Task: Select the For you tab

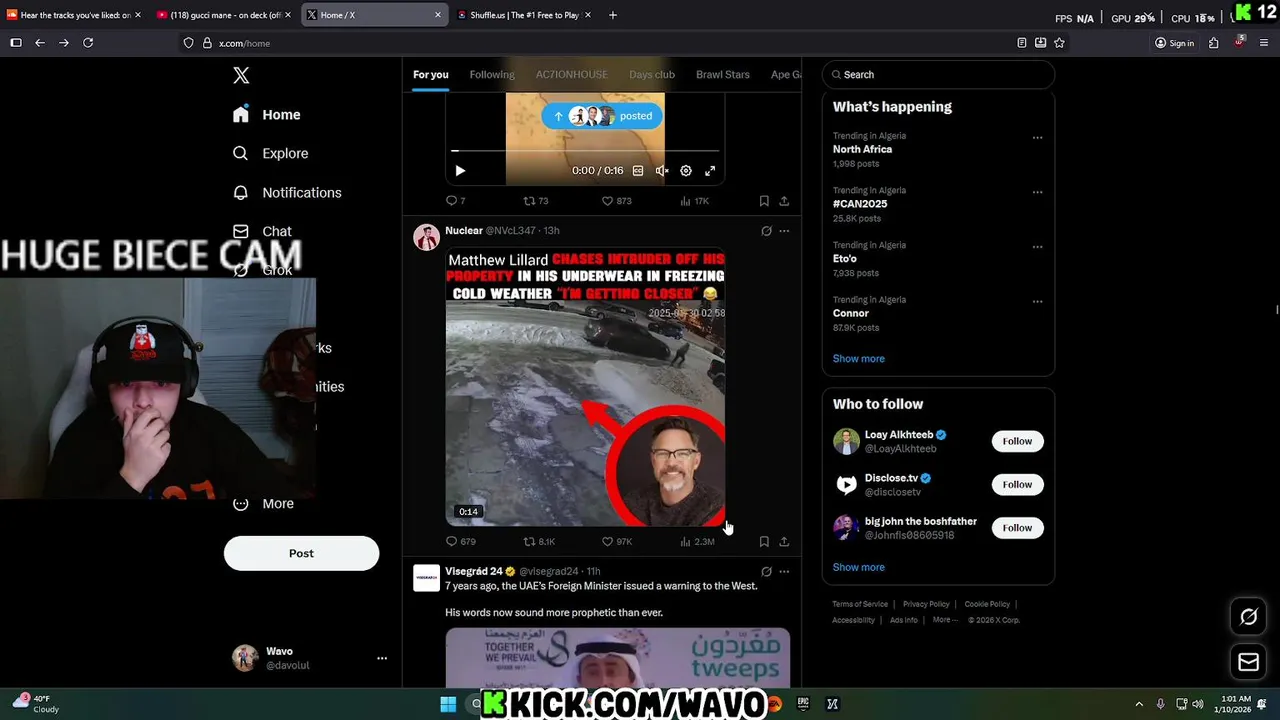Action: 431,75
